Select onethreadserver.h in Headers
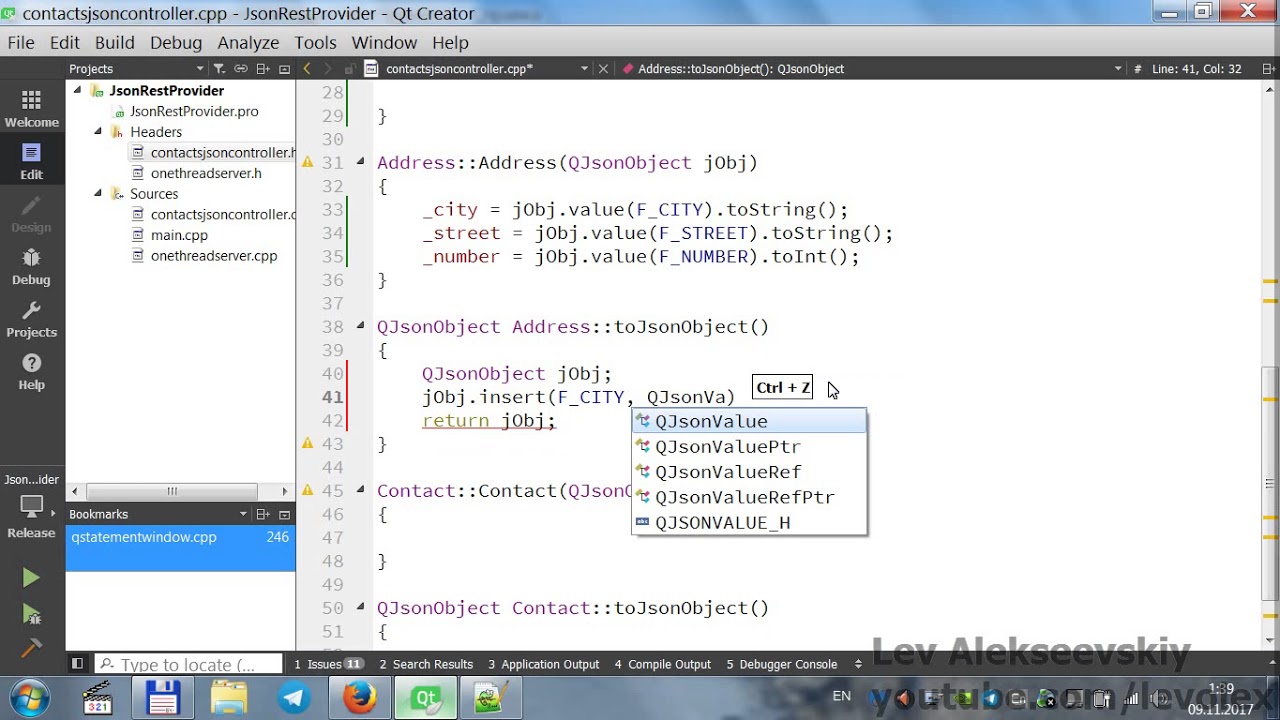Screen dimensions: 1280x720 tap(206, 173)
